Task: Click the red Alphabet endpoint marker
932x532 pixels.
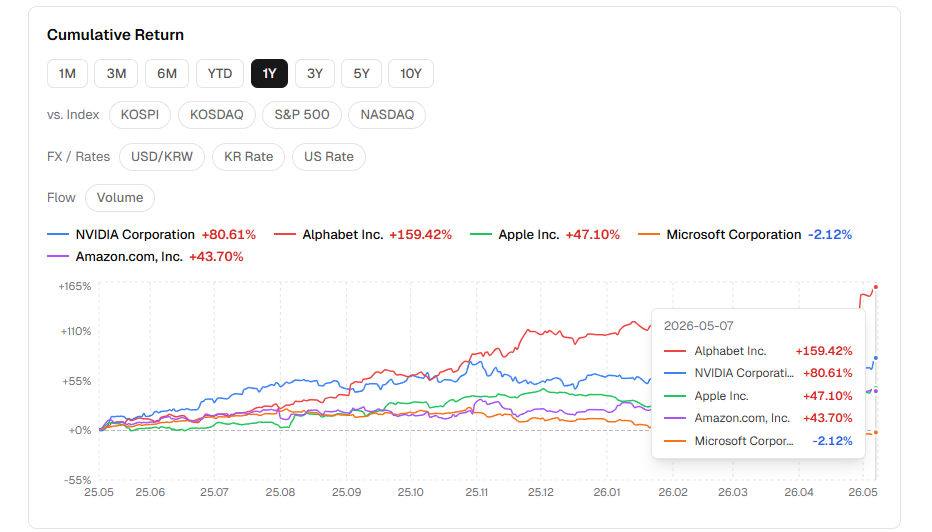Action: click(876, 287)
